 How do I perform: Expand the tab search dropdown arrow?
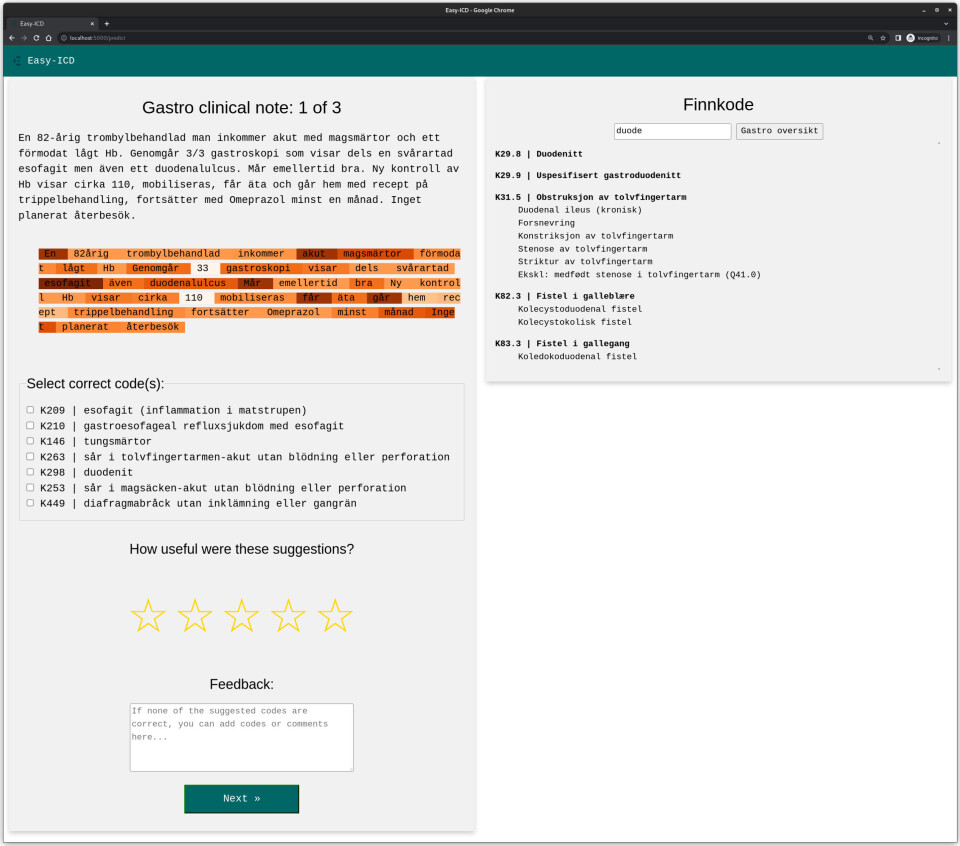click(946, 23)
